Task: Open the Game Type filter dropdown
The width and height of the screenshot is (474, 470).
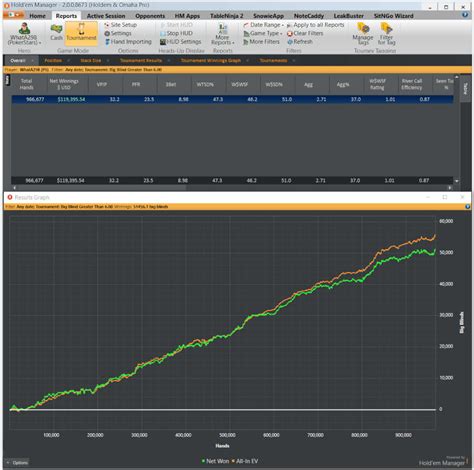Action: tap(263, 33)
